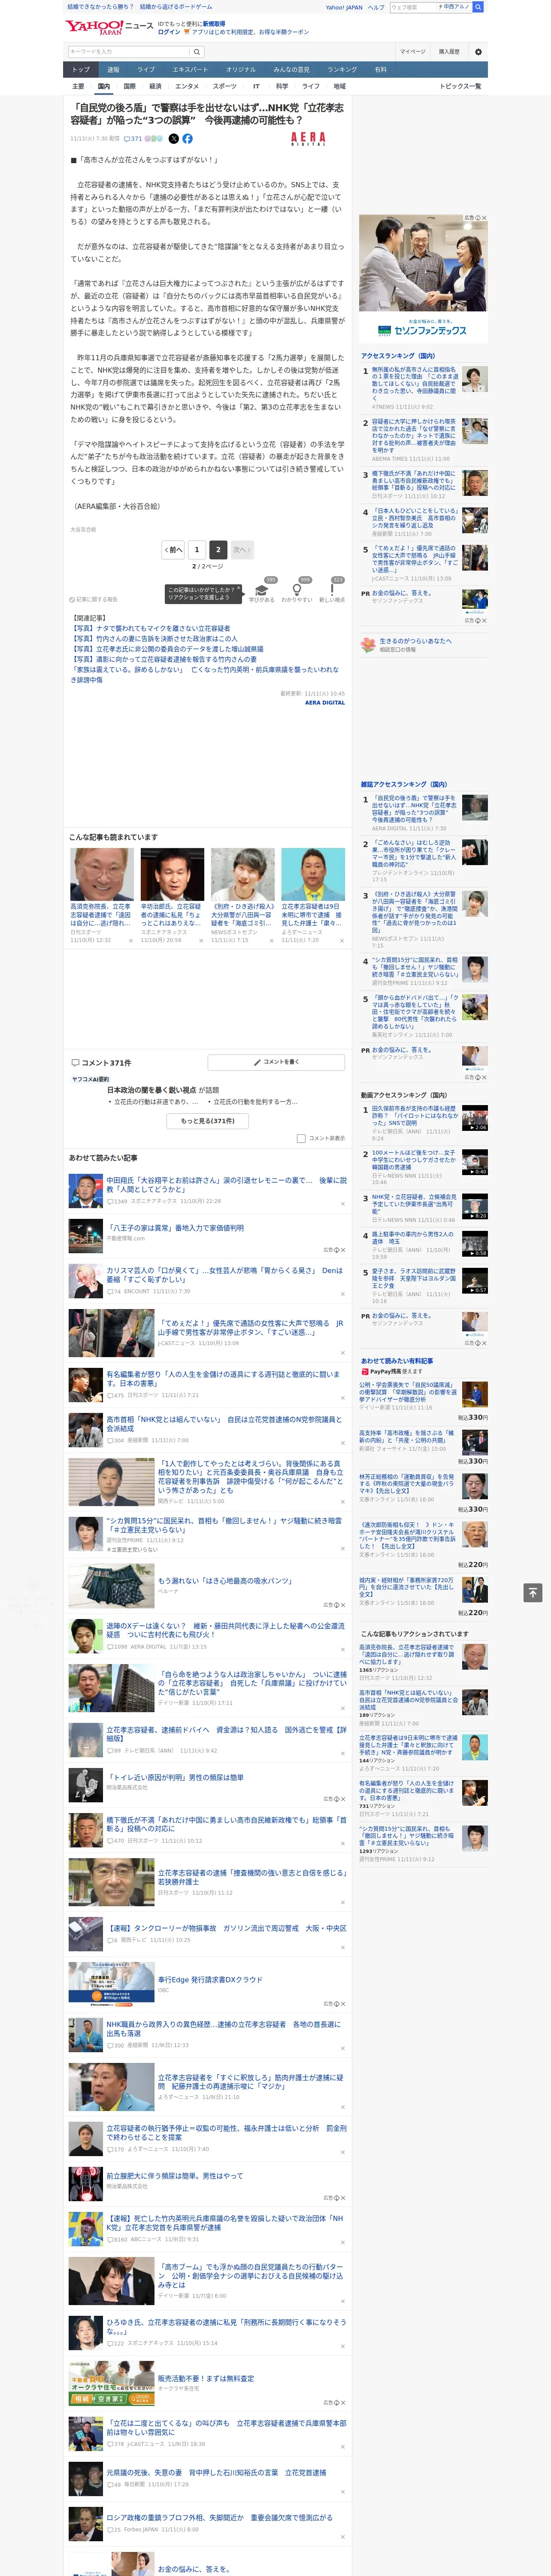Click the top web search input field
This screenshot has width=551, height=2576.
pos(412,7)
